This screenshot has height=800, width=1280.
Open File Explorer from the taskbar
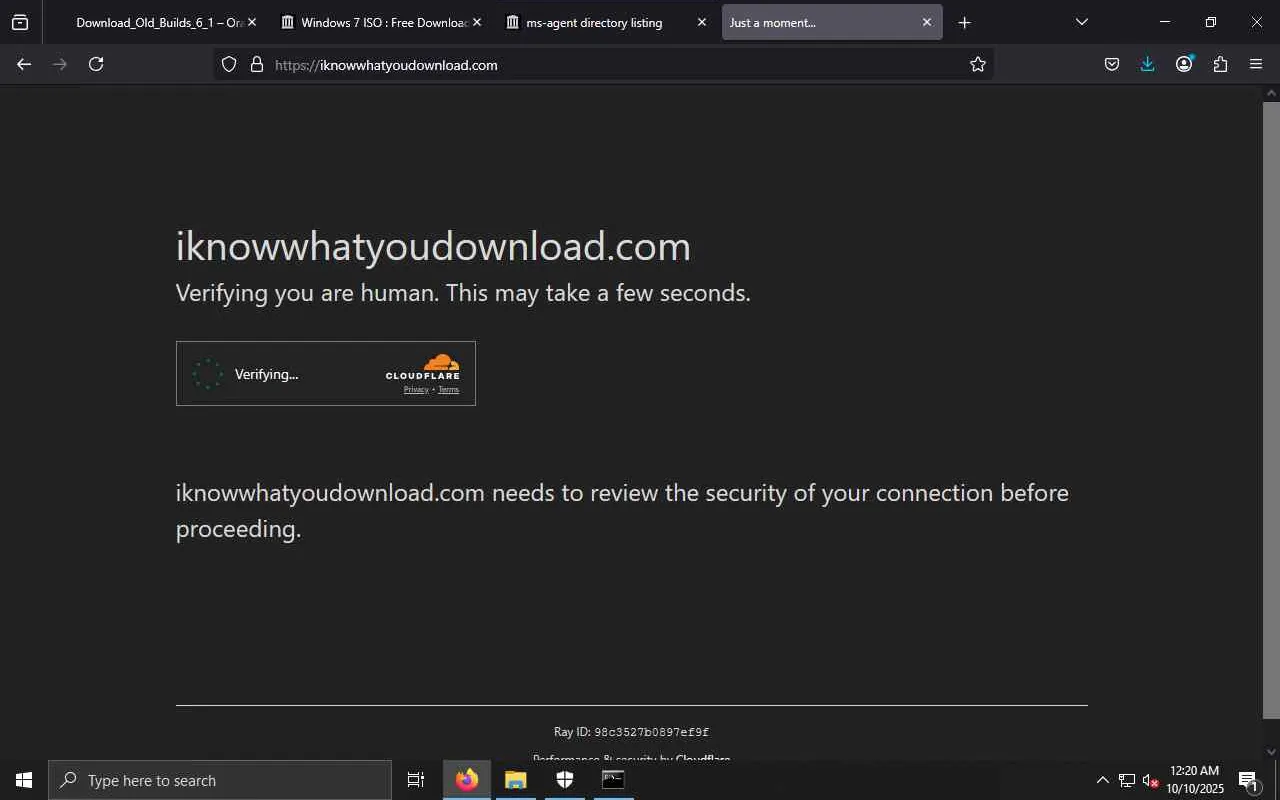tap(516, 780)
